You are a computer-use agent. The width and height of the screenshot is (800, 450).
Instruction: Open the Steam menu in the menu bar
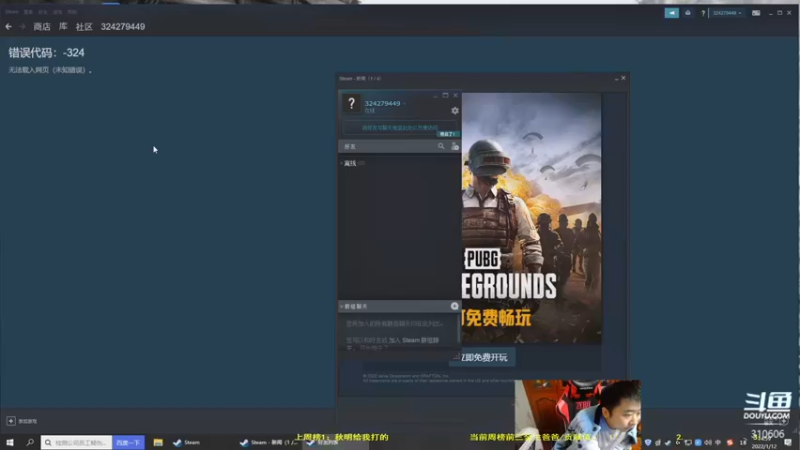pos(12,12)
